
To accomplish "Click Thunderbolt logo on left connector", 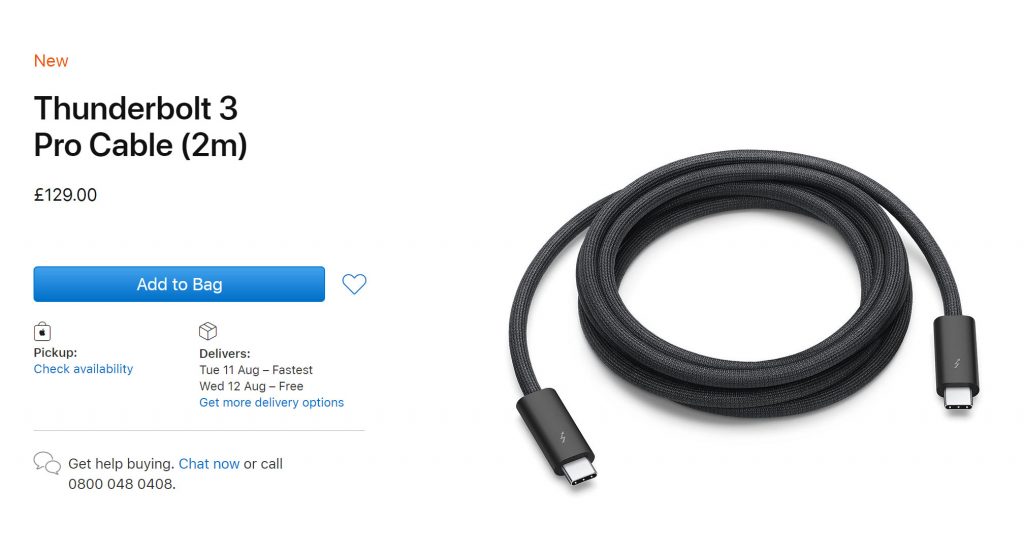I will 563,437.
